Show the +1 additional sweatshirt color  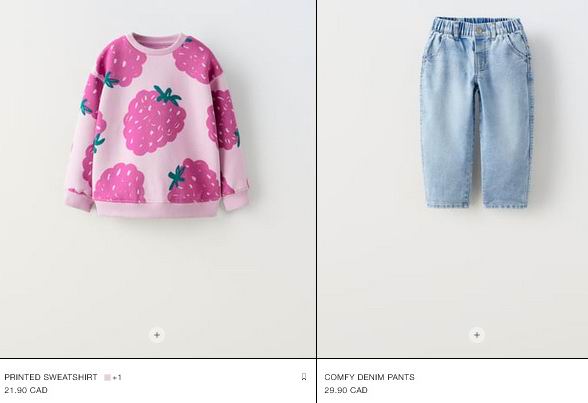point(117,378)
